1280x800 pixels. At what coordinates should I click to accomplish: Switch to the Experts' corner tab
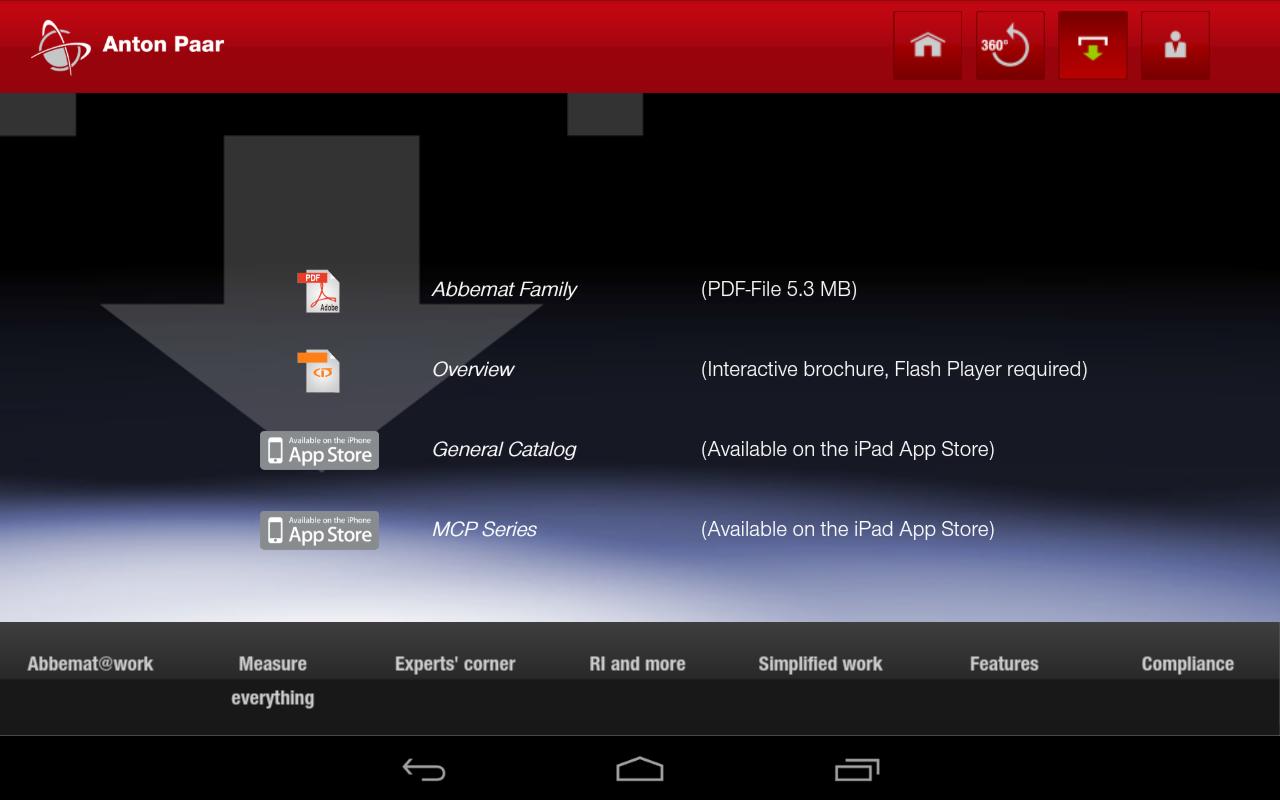point(455,664)
